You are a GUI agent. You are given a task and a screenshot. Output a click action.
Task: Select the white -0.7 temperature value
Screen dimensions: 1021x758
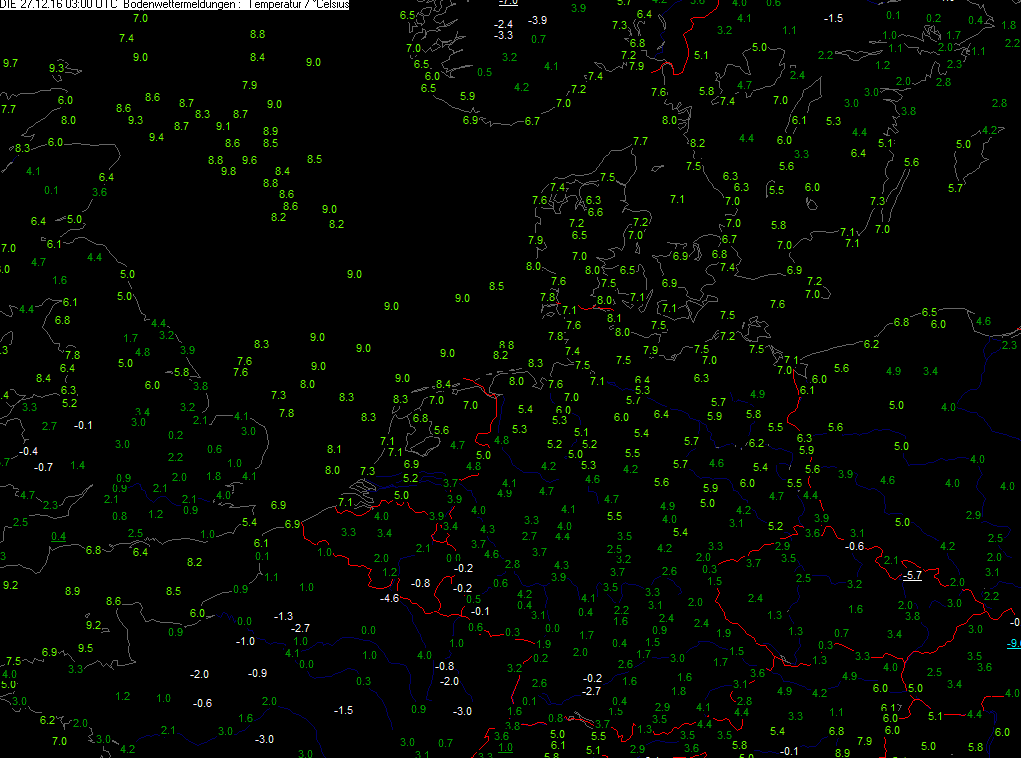pyautogui.click(x=44, y=468)
